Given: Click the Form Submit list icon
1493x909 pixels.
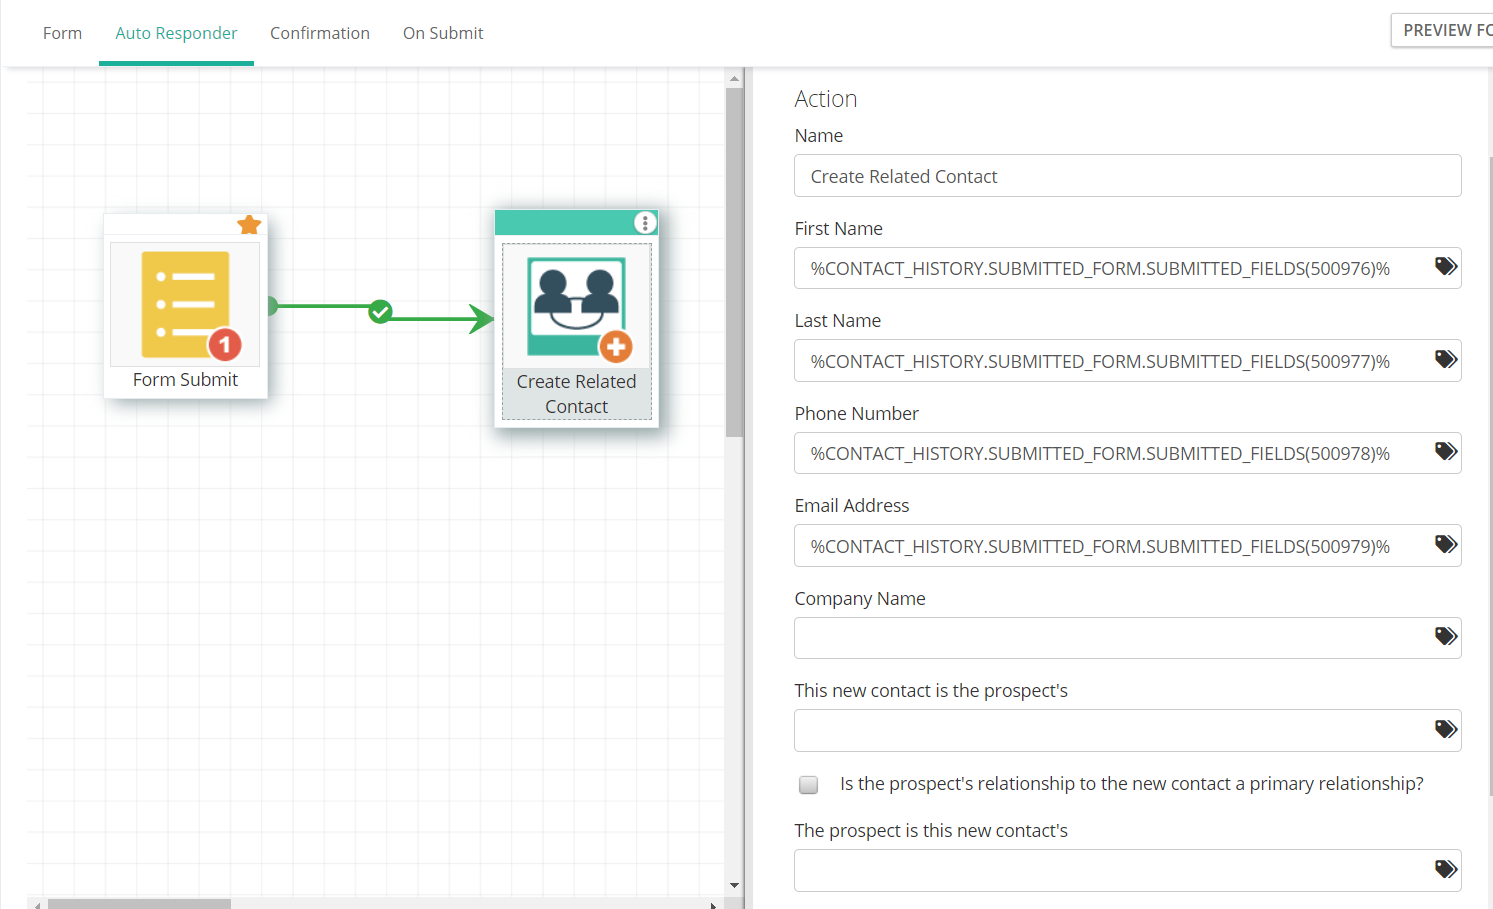Looking at the screenshot, I should coord(185,304).
